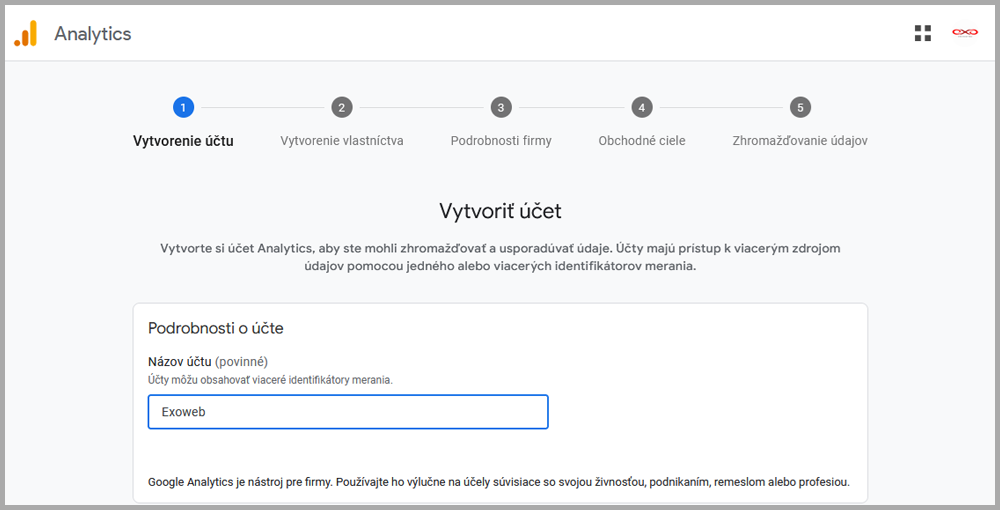The width and height of the screenshot is (1000, 510).
Task: Jump to step 3 circle
Action: (501, 108)
